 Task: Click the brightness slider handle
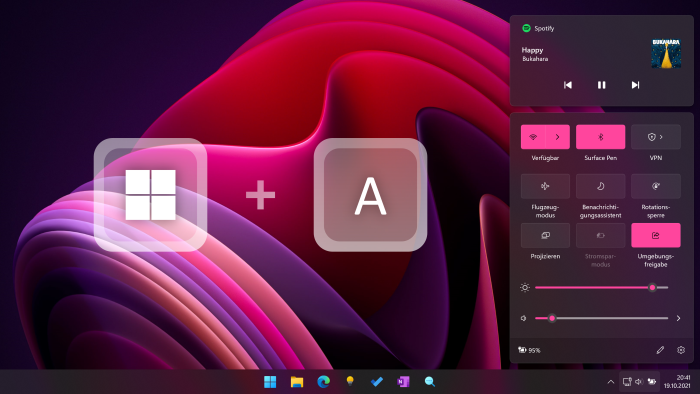click(x=652, y=287)
